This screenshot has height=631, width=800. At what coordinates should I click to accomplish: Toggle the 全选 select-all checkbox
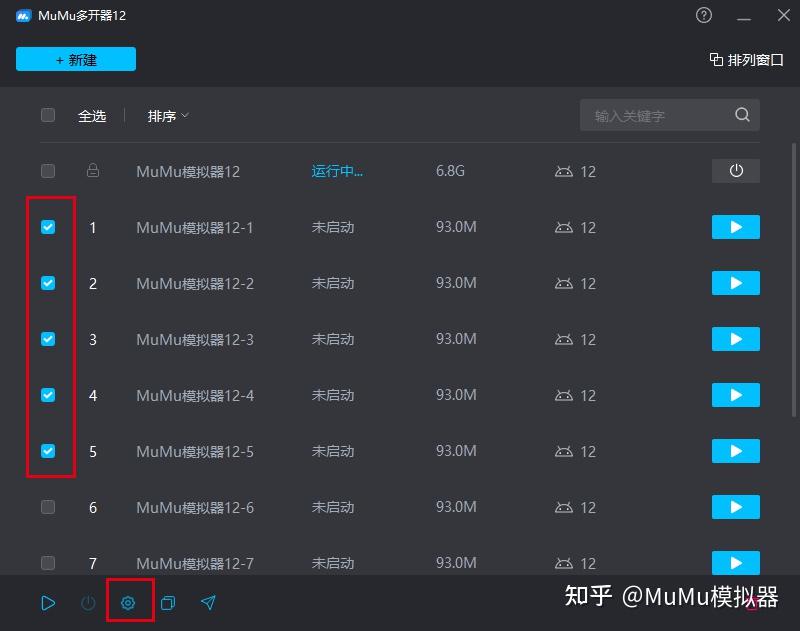coord(47,115)
